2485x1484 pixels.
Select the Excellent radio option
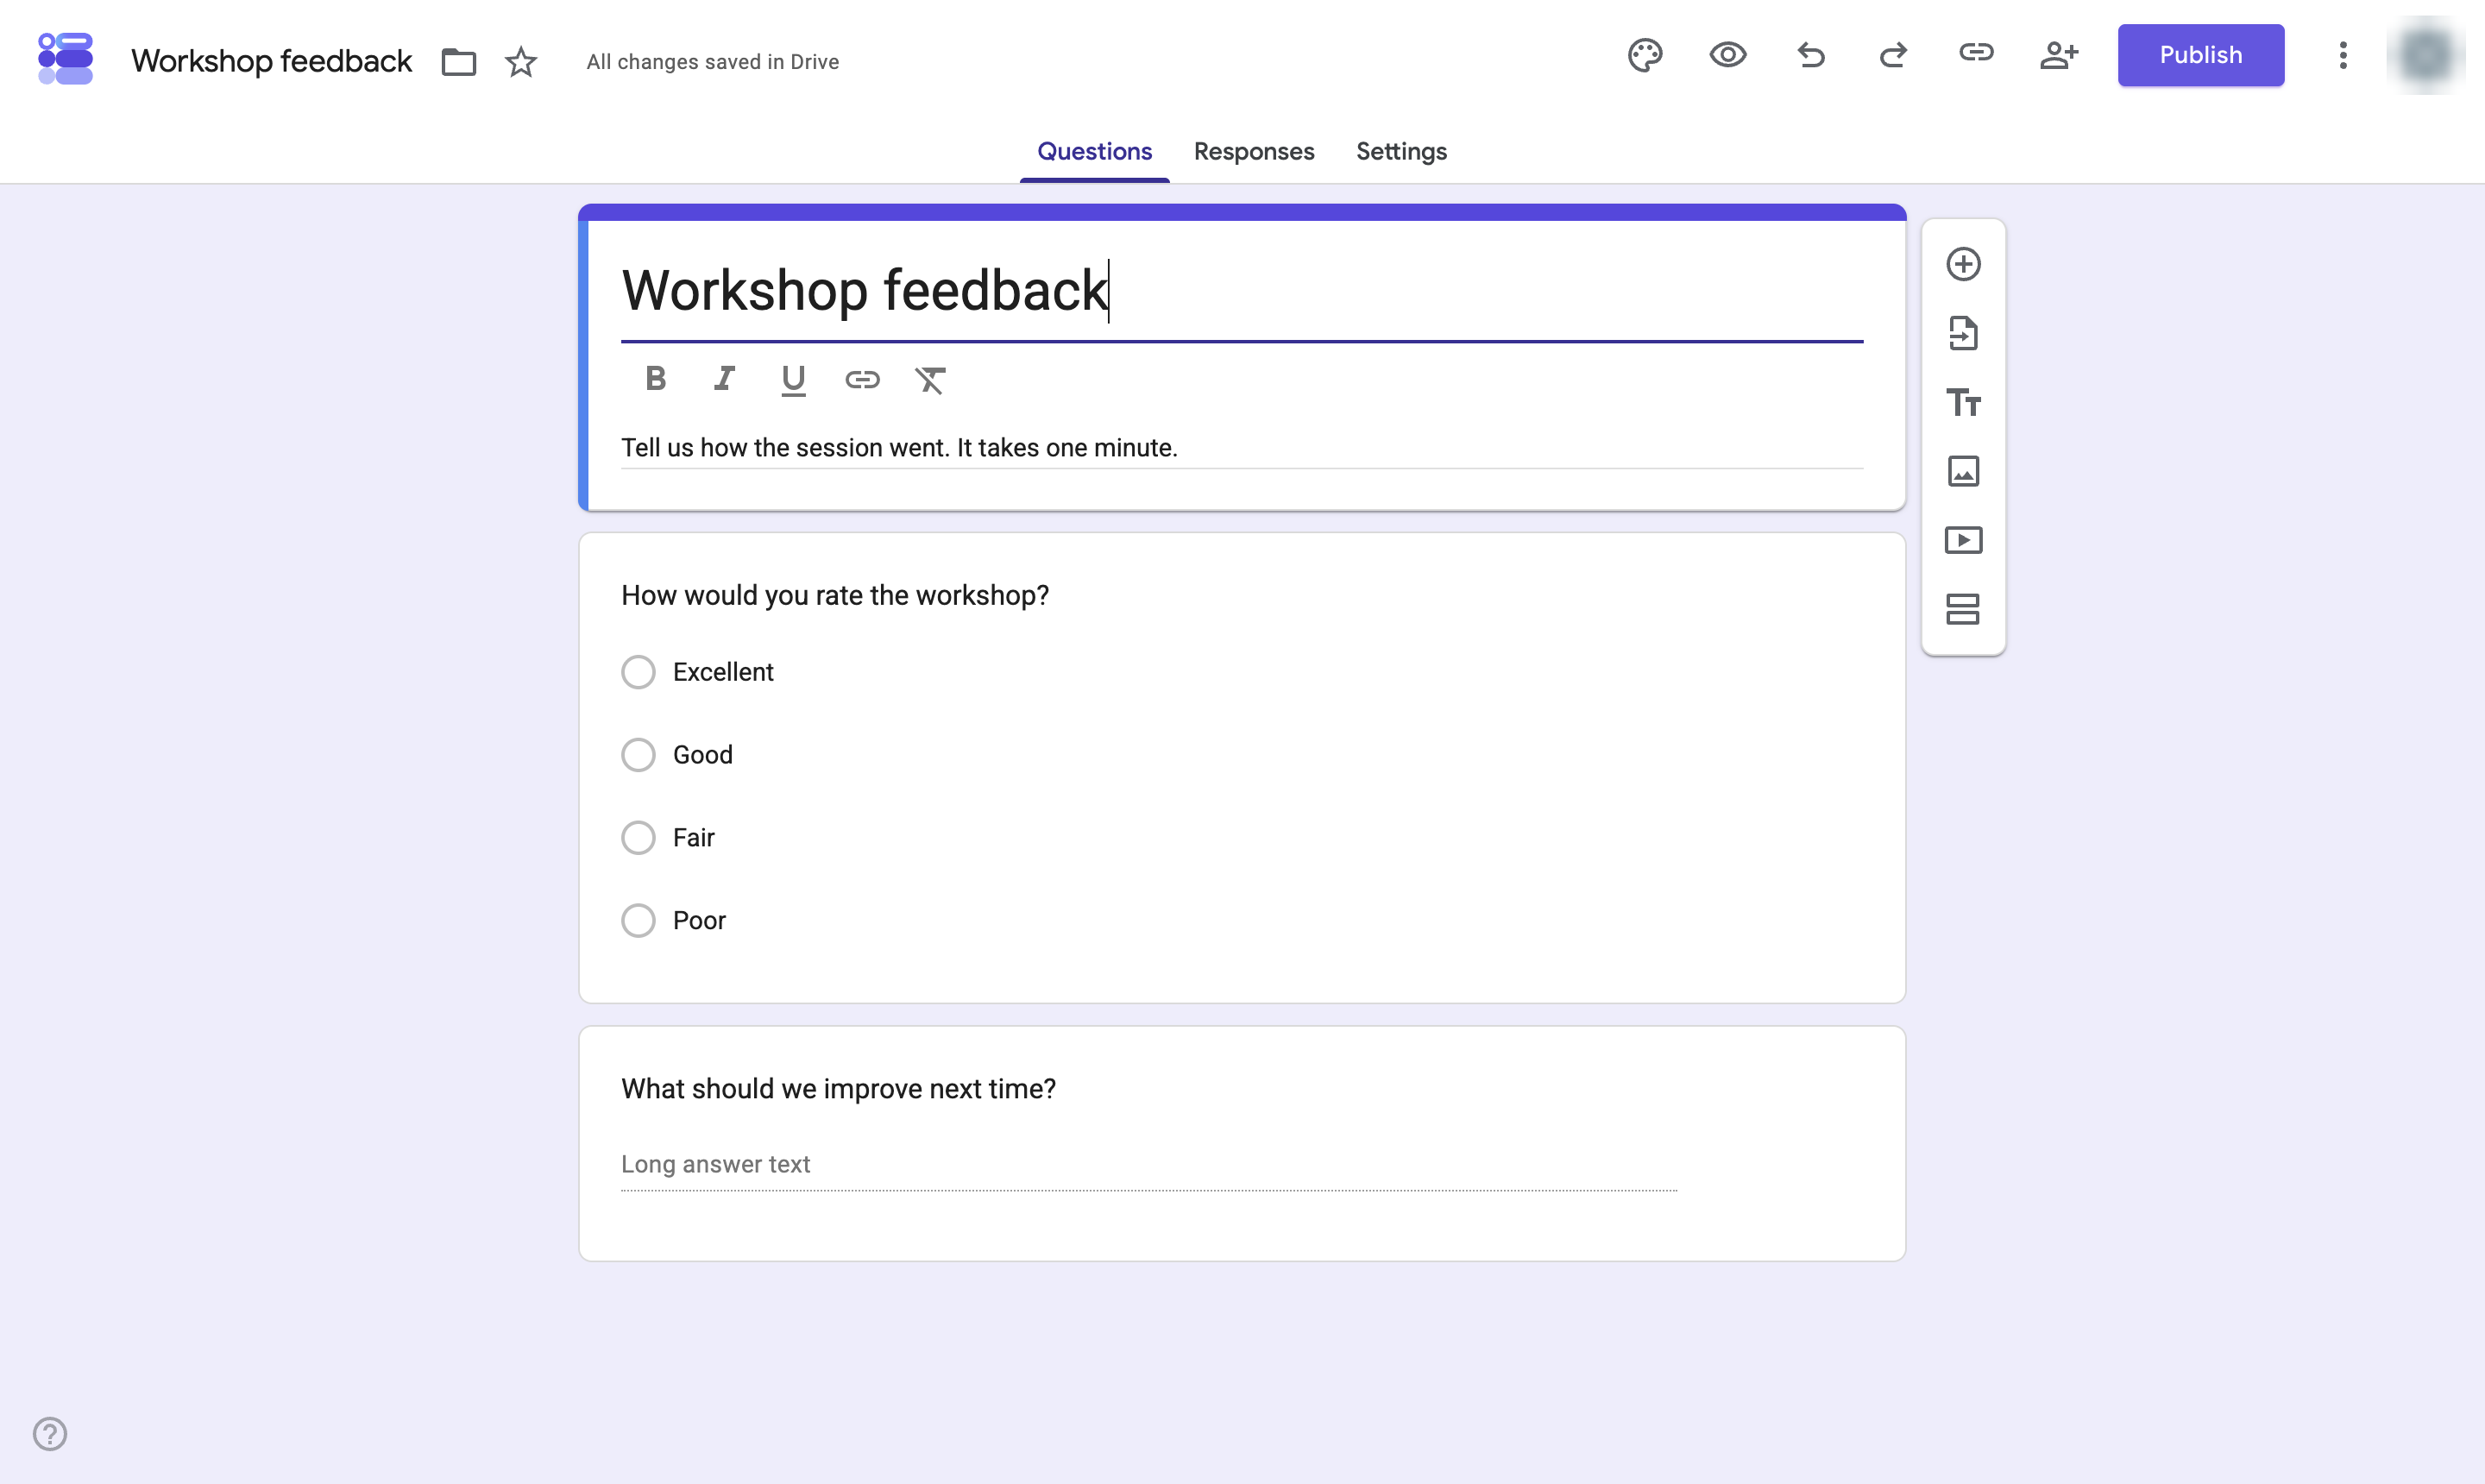[638, 672]
